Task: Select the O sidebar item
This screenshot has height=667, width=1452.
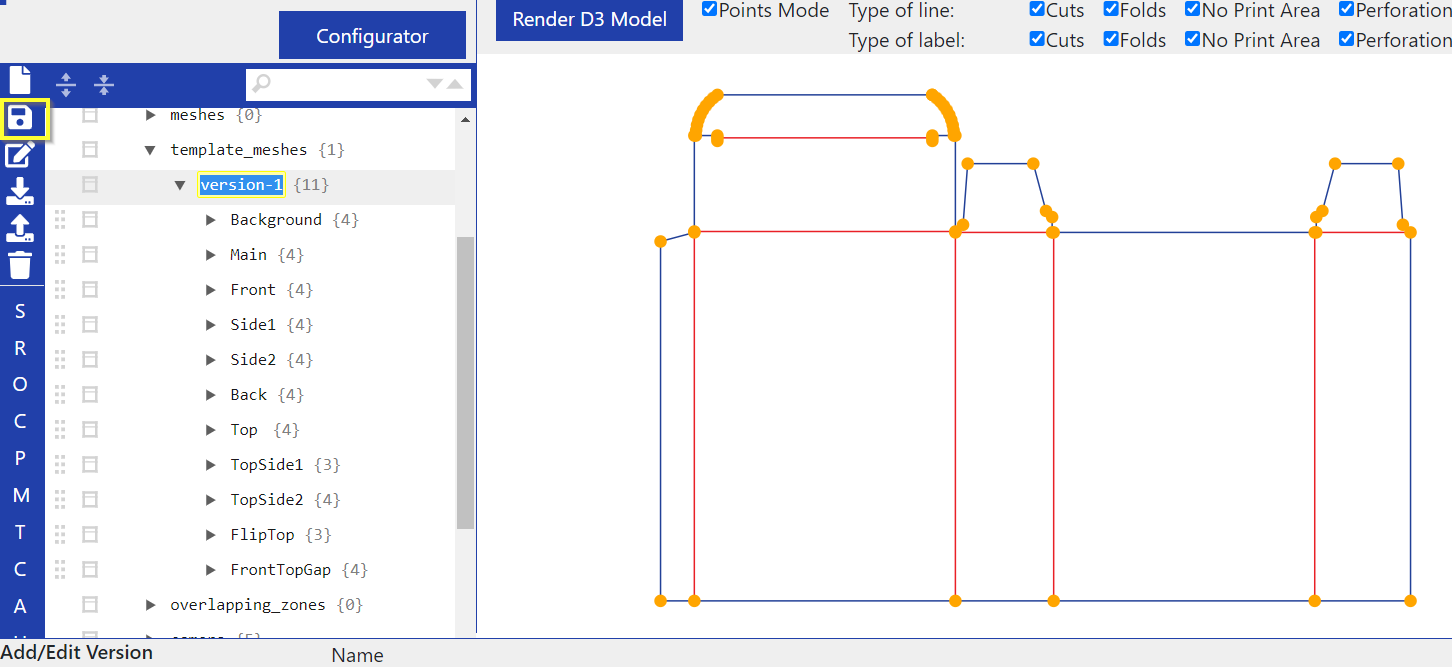Action: (x=20, y=385)
